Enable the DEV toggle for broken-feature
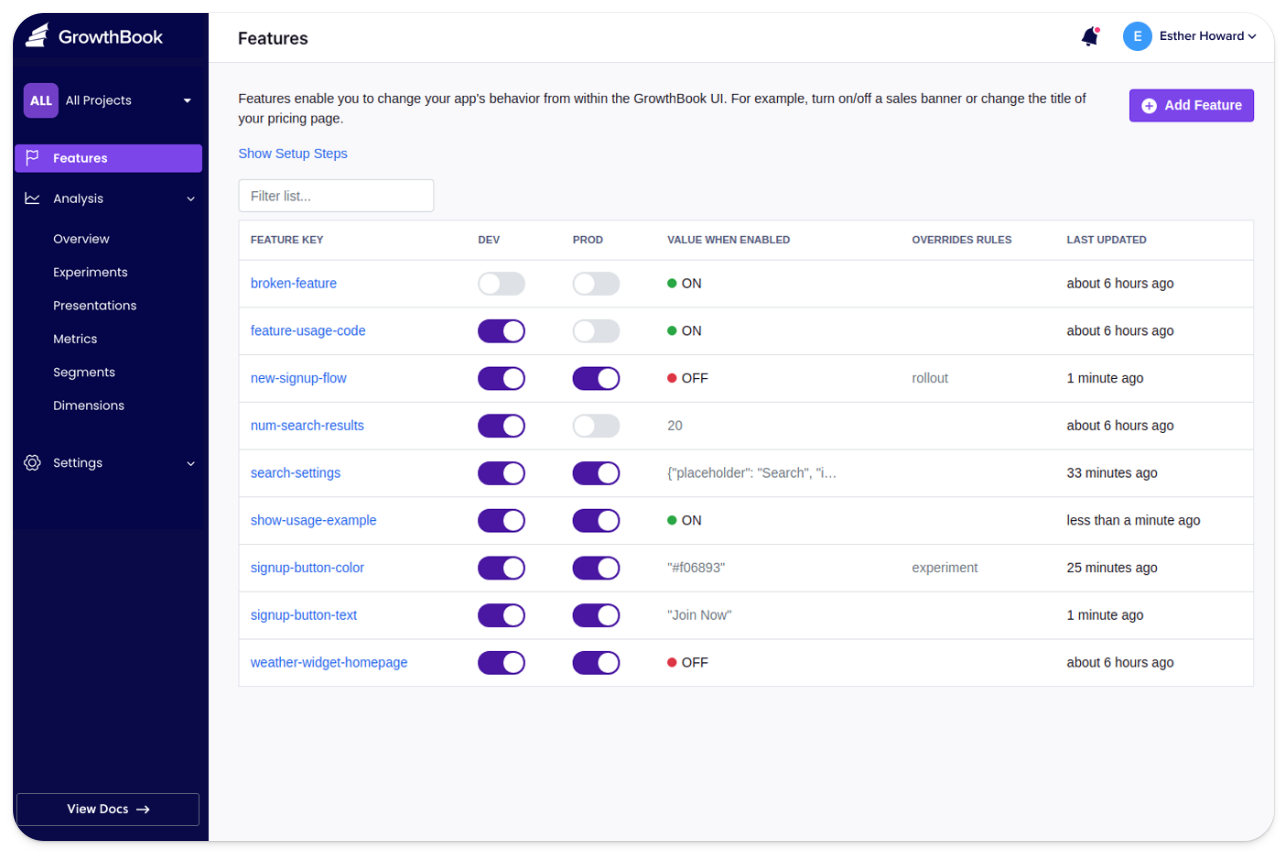 [x=501, y=283]
